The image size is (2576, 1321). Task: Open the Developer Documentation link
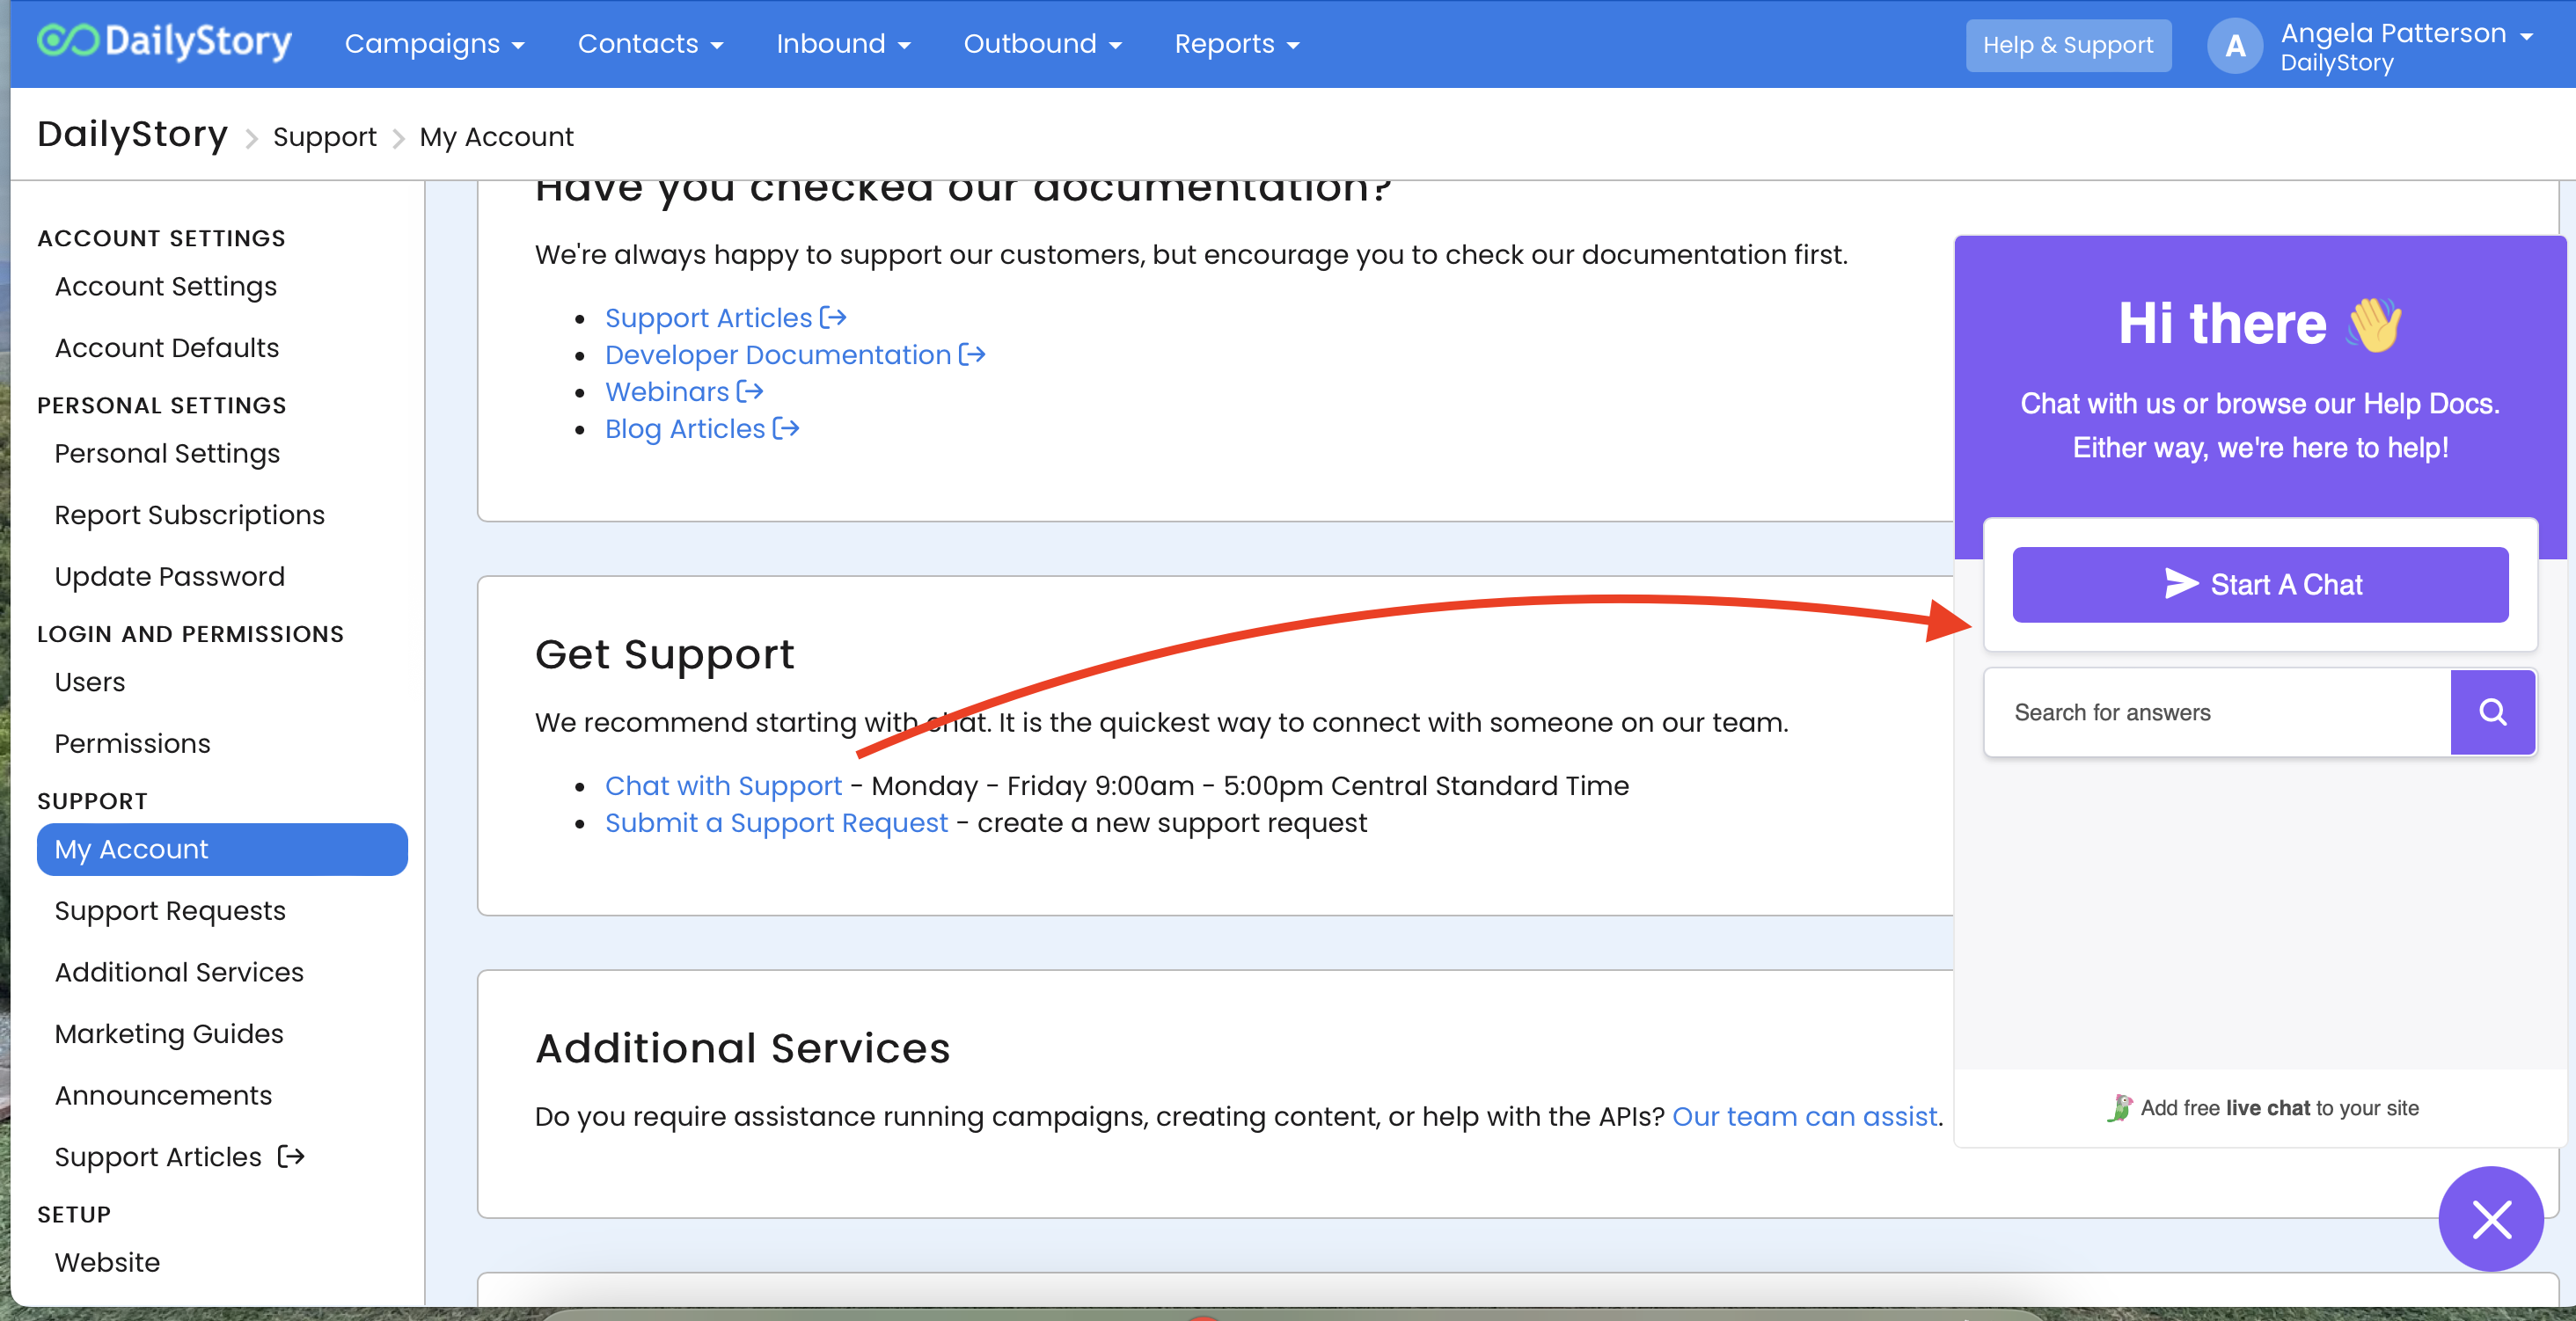coord(777,354)
